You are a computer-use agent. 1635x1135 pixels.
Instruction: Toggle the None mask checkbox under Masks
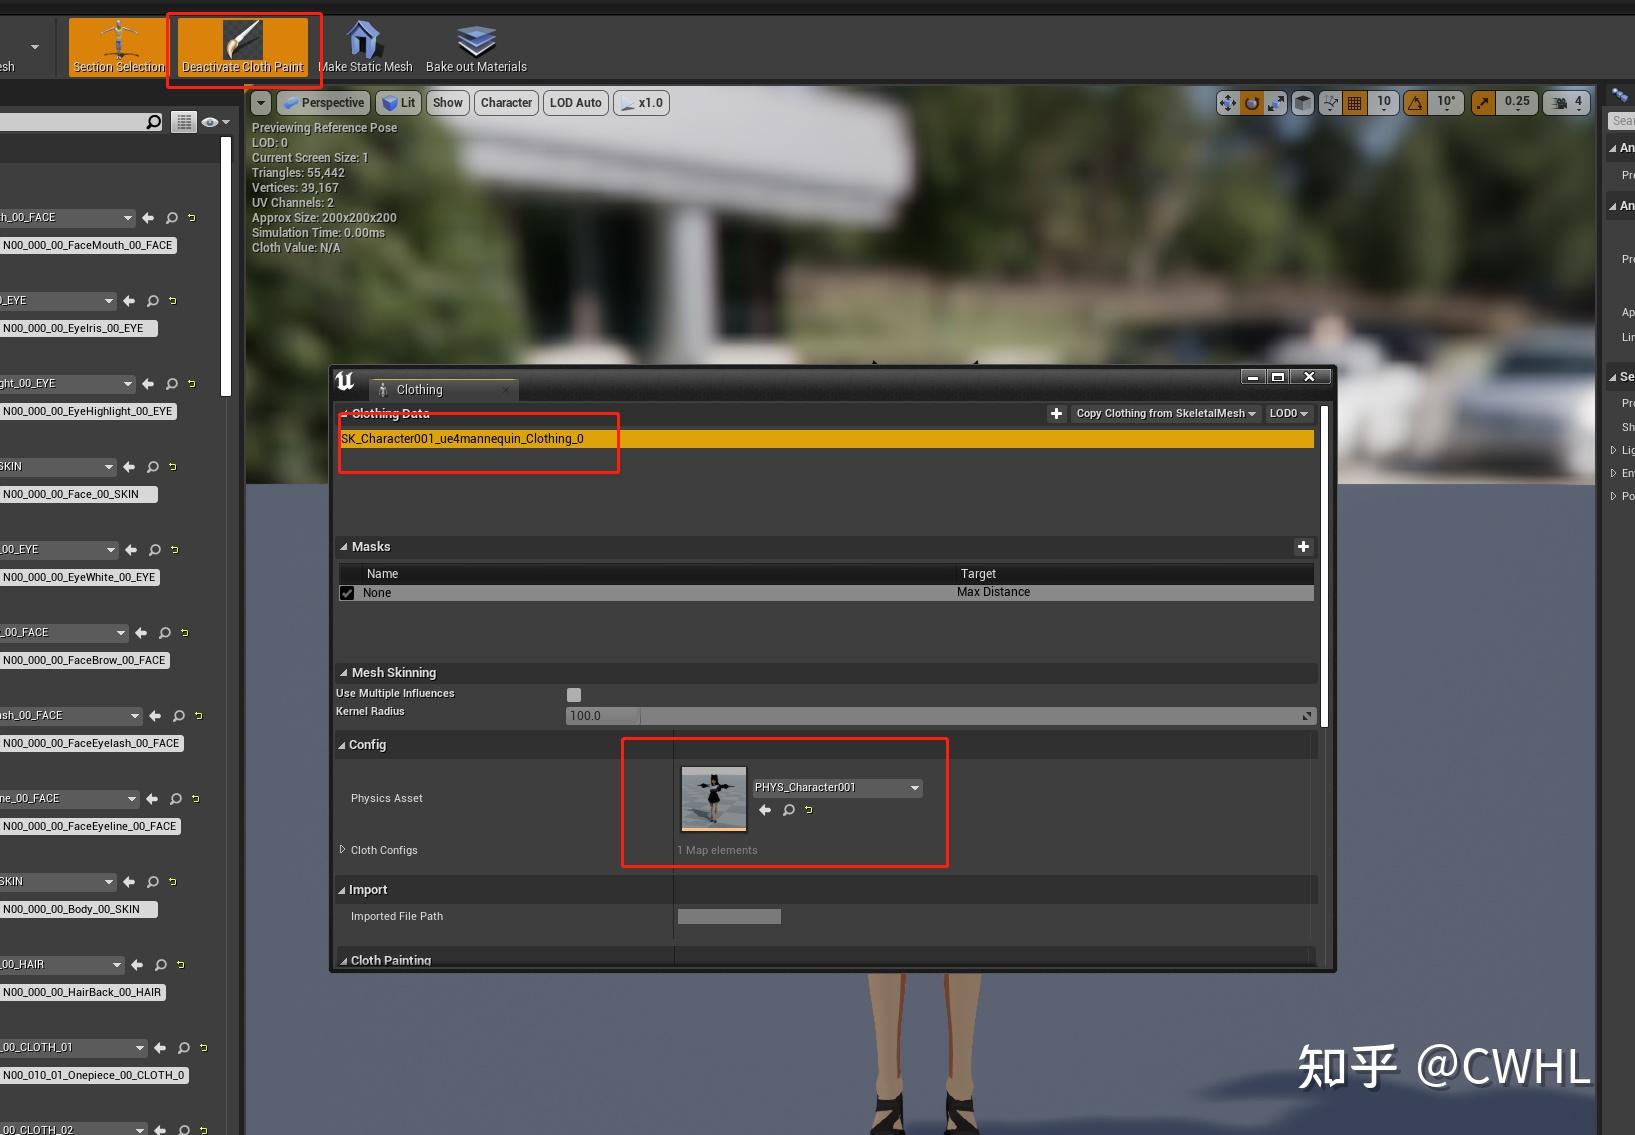click(x=347, y=592)
